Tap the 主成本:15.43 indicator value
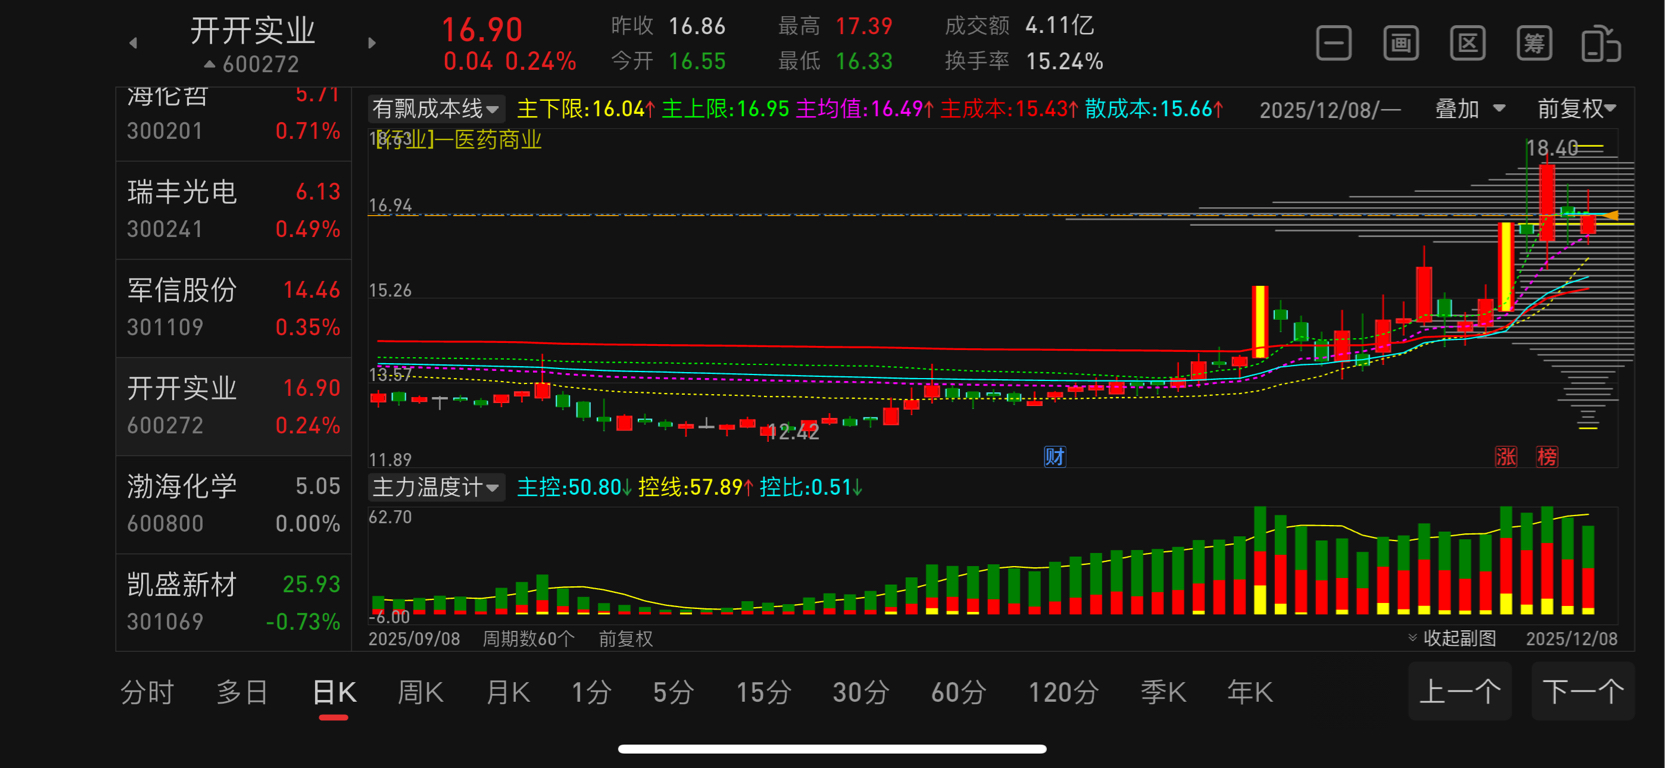 point(1009,108)
